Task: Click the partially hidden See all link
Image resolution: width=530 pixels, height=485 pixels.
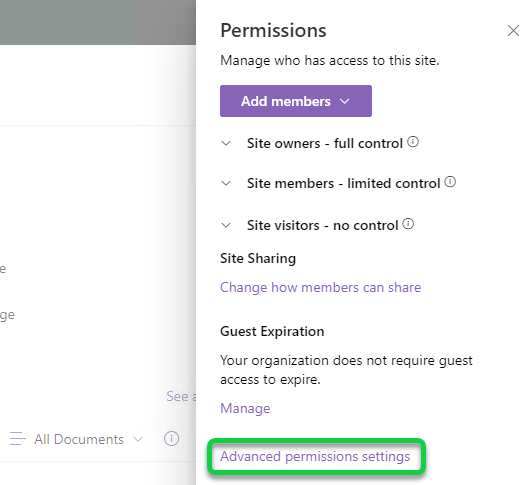Action: [x=181, y=396]
